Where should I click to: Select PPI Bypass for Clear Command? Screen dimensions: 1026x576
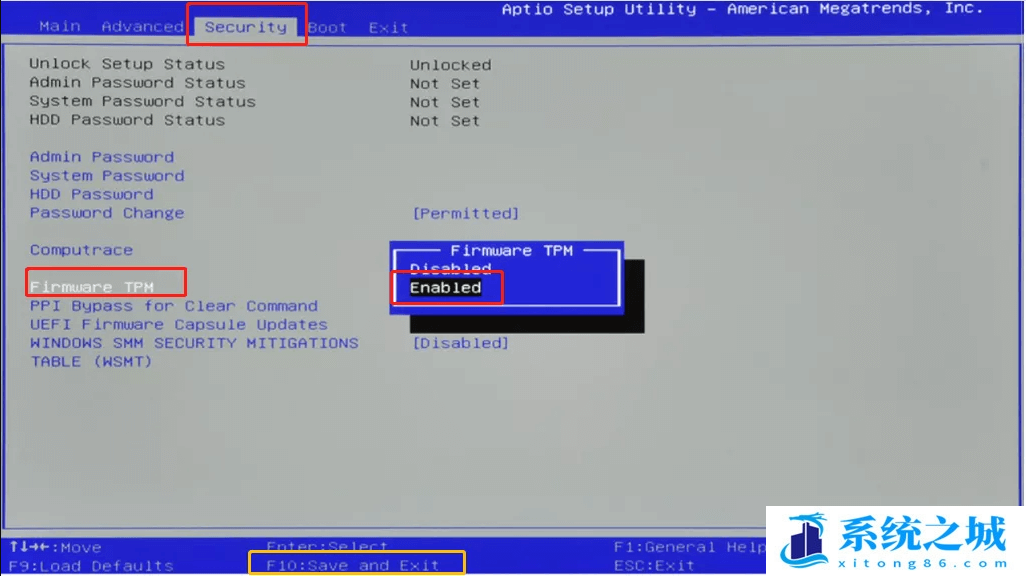(x=173, y=306)
